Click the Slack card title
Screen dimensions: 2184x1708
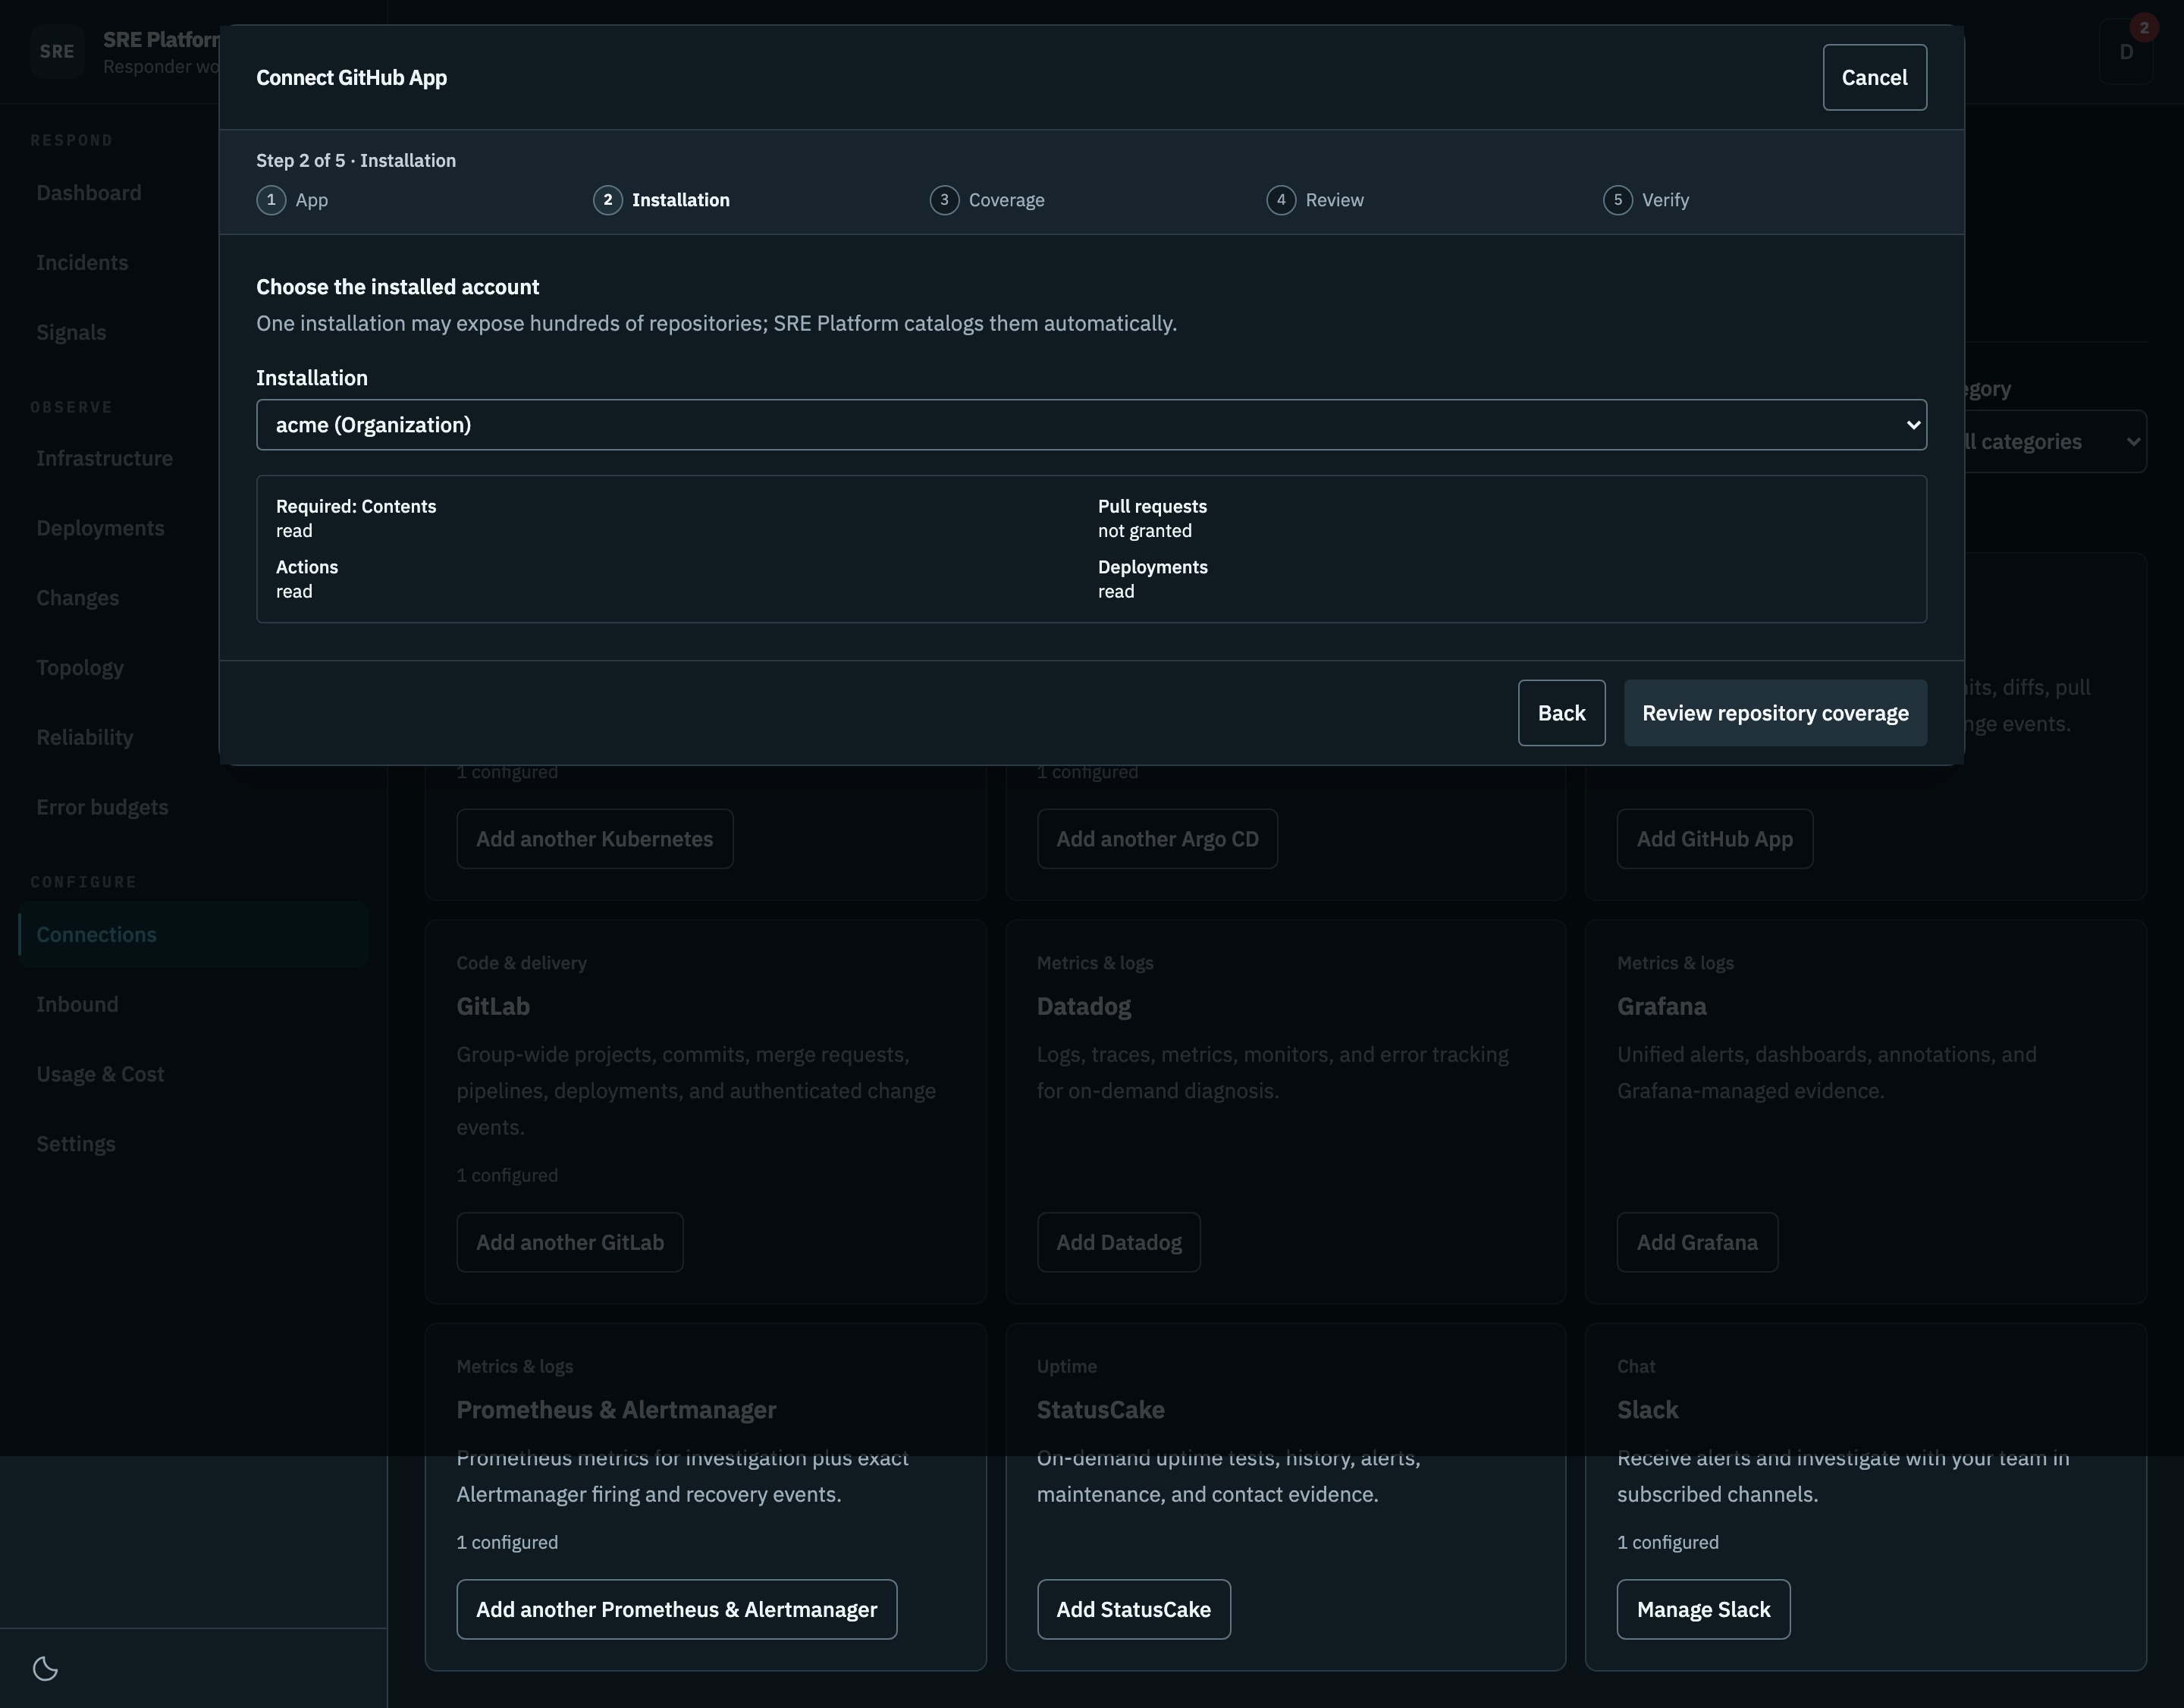coord(1648,1410)
